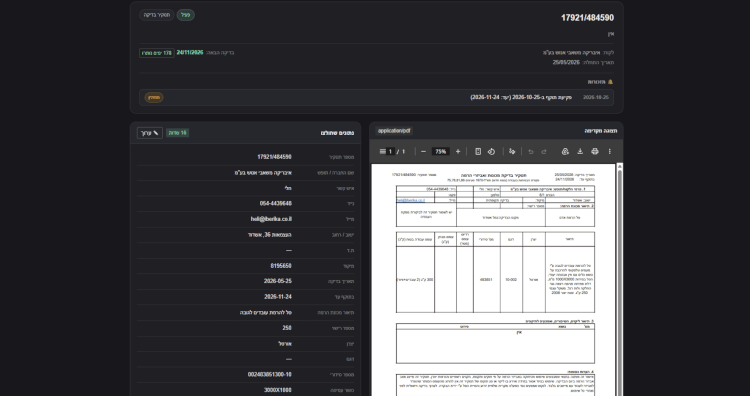Click the 178 days remaining badge
750x396 pixels.
156,53
